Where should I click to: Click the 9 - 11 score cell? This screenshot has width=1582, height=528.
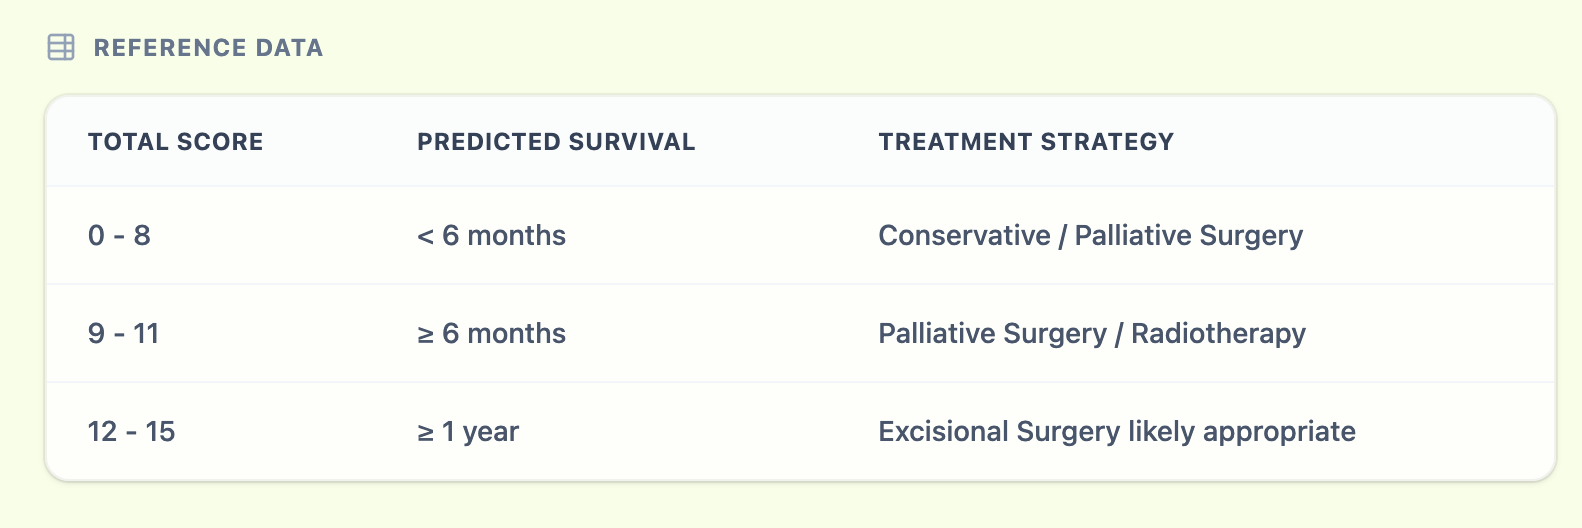(123, 334)
